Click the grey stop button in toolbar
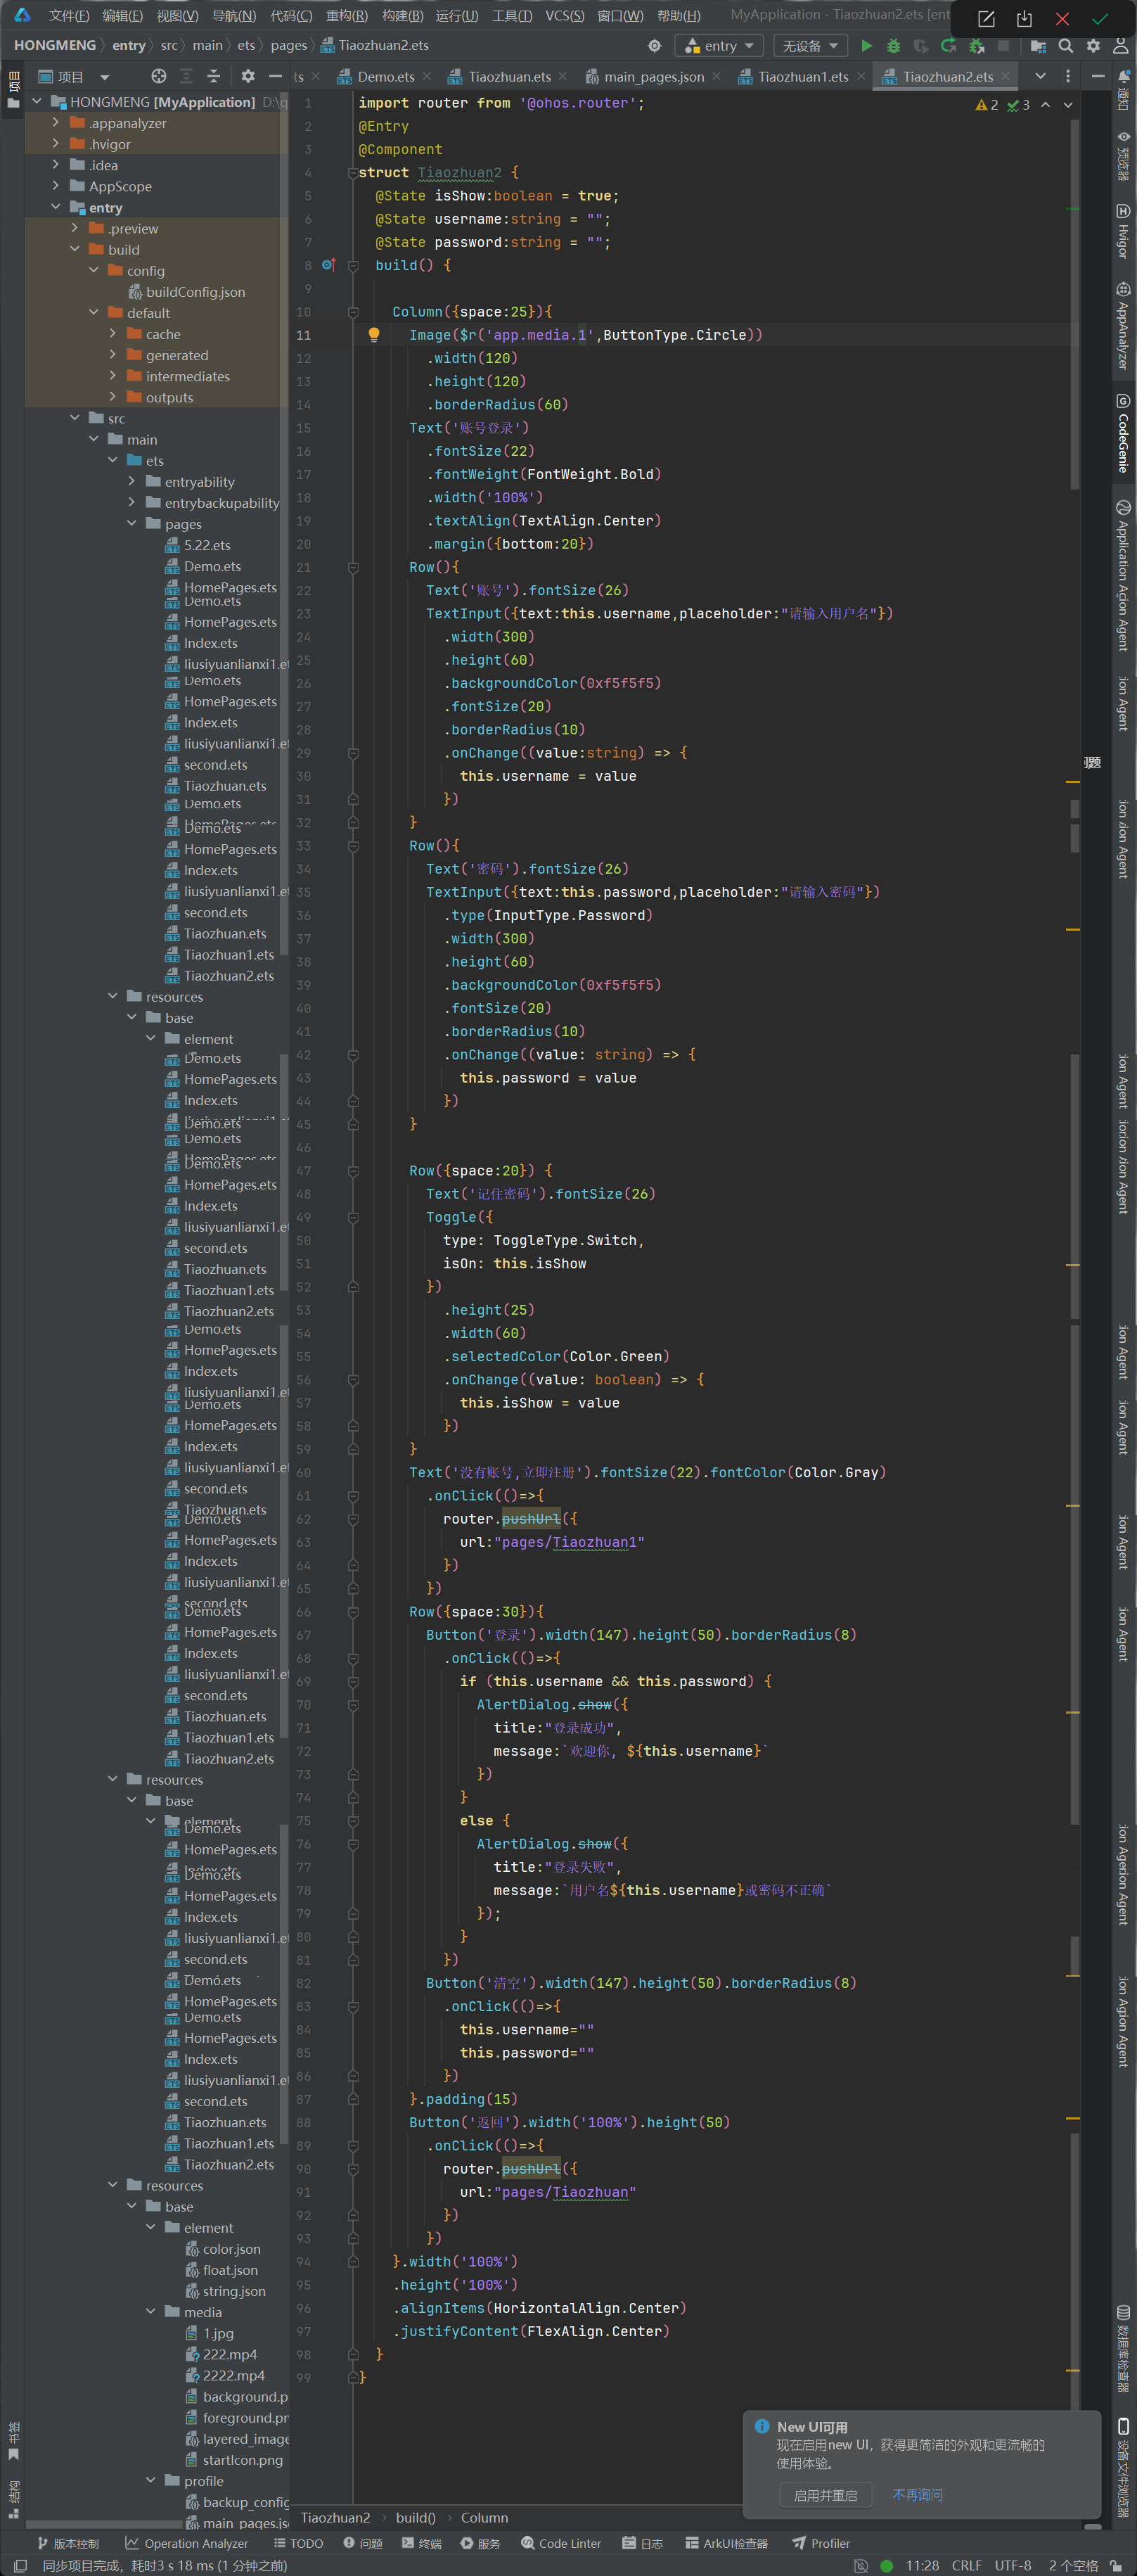Image resolution: width=1137 pixels, height=2576 pixels. [x=1003, y=46]
